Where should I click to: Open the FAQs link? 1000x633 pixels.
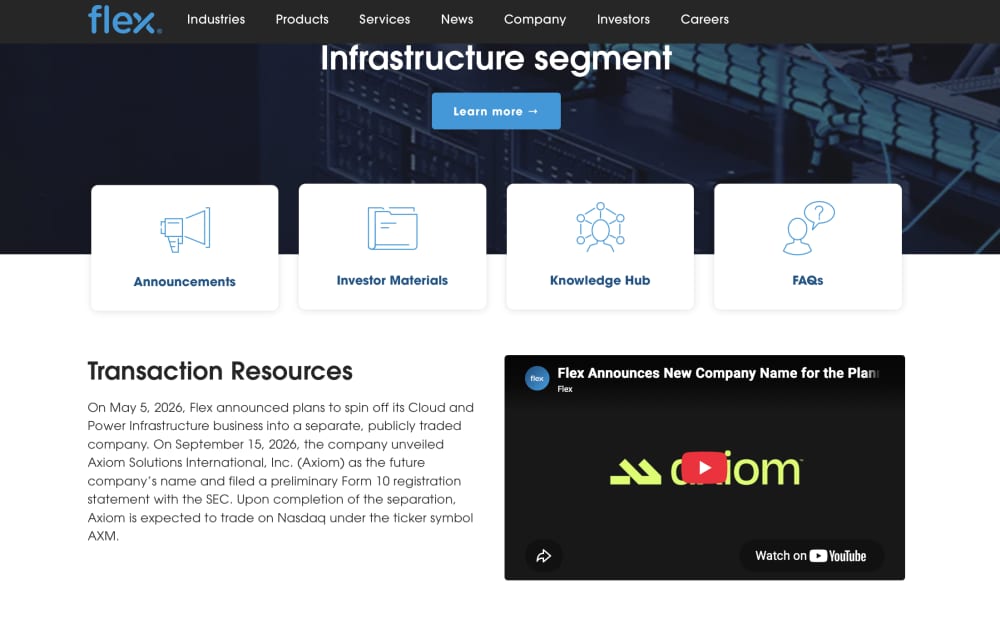[x=807, y=280]
